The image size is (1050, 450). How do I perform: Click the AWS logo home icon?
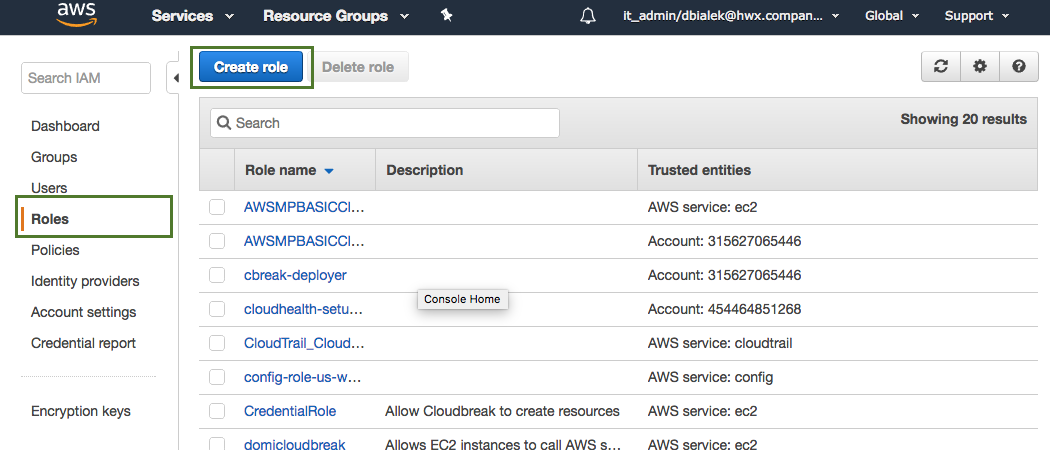tap(76, 14)
